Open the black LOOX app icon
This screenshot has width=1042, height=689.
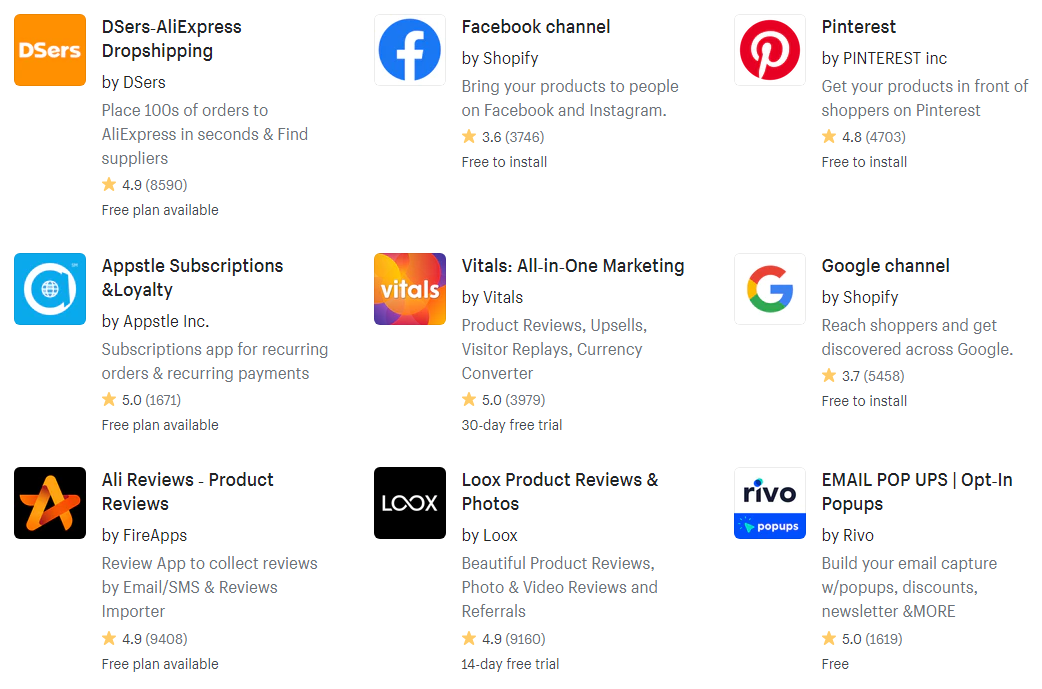click(x=410, y=503)
